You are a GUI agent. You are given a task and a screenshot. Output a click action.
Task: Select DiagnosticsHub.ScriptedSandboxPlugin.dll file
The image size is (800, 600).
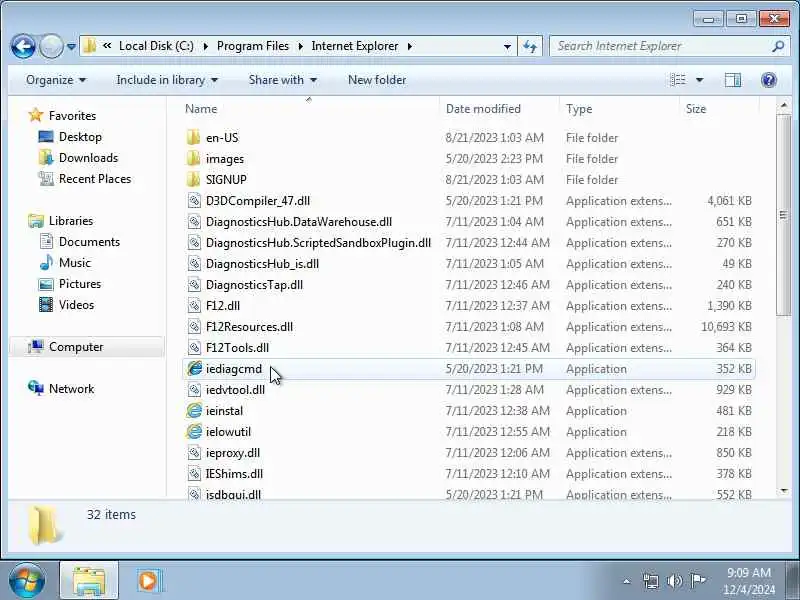(318, 242)
